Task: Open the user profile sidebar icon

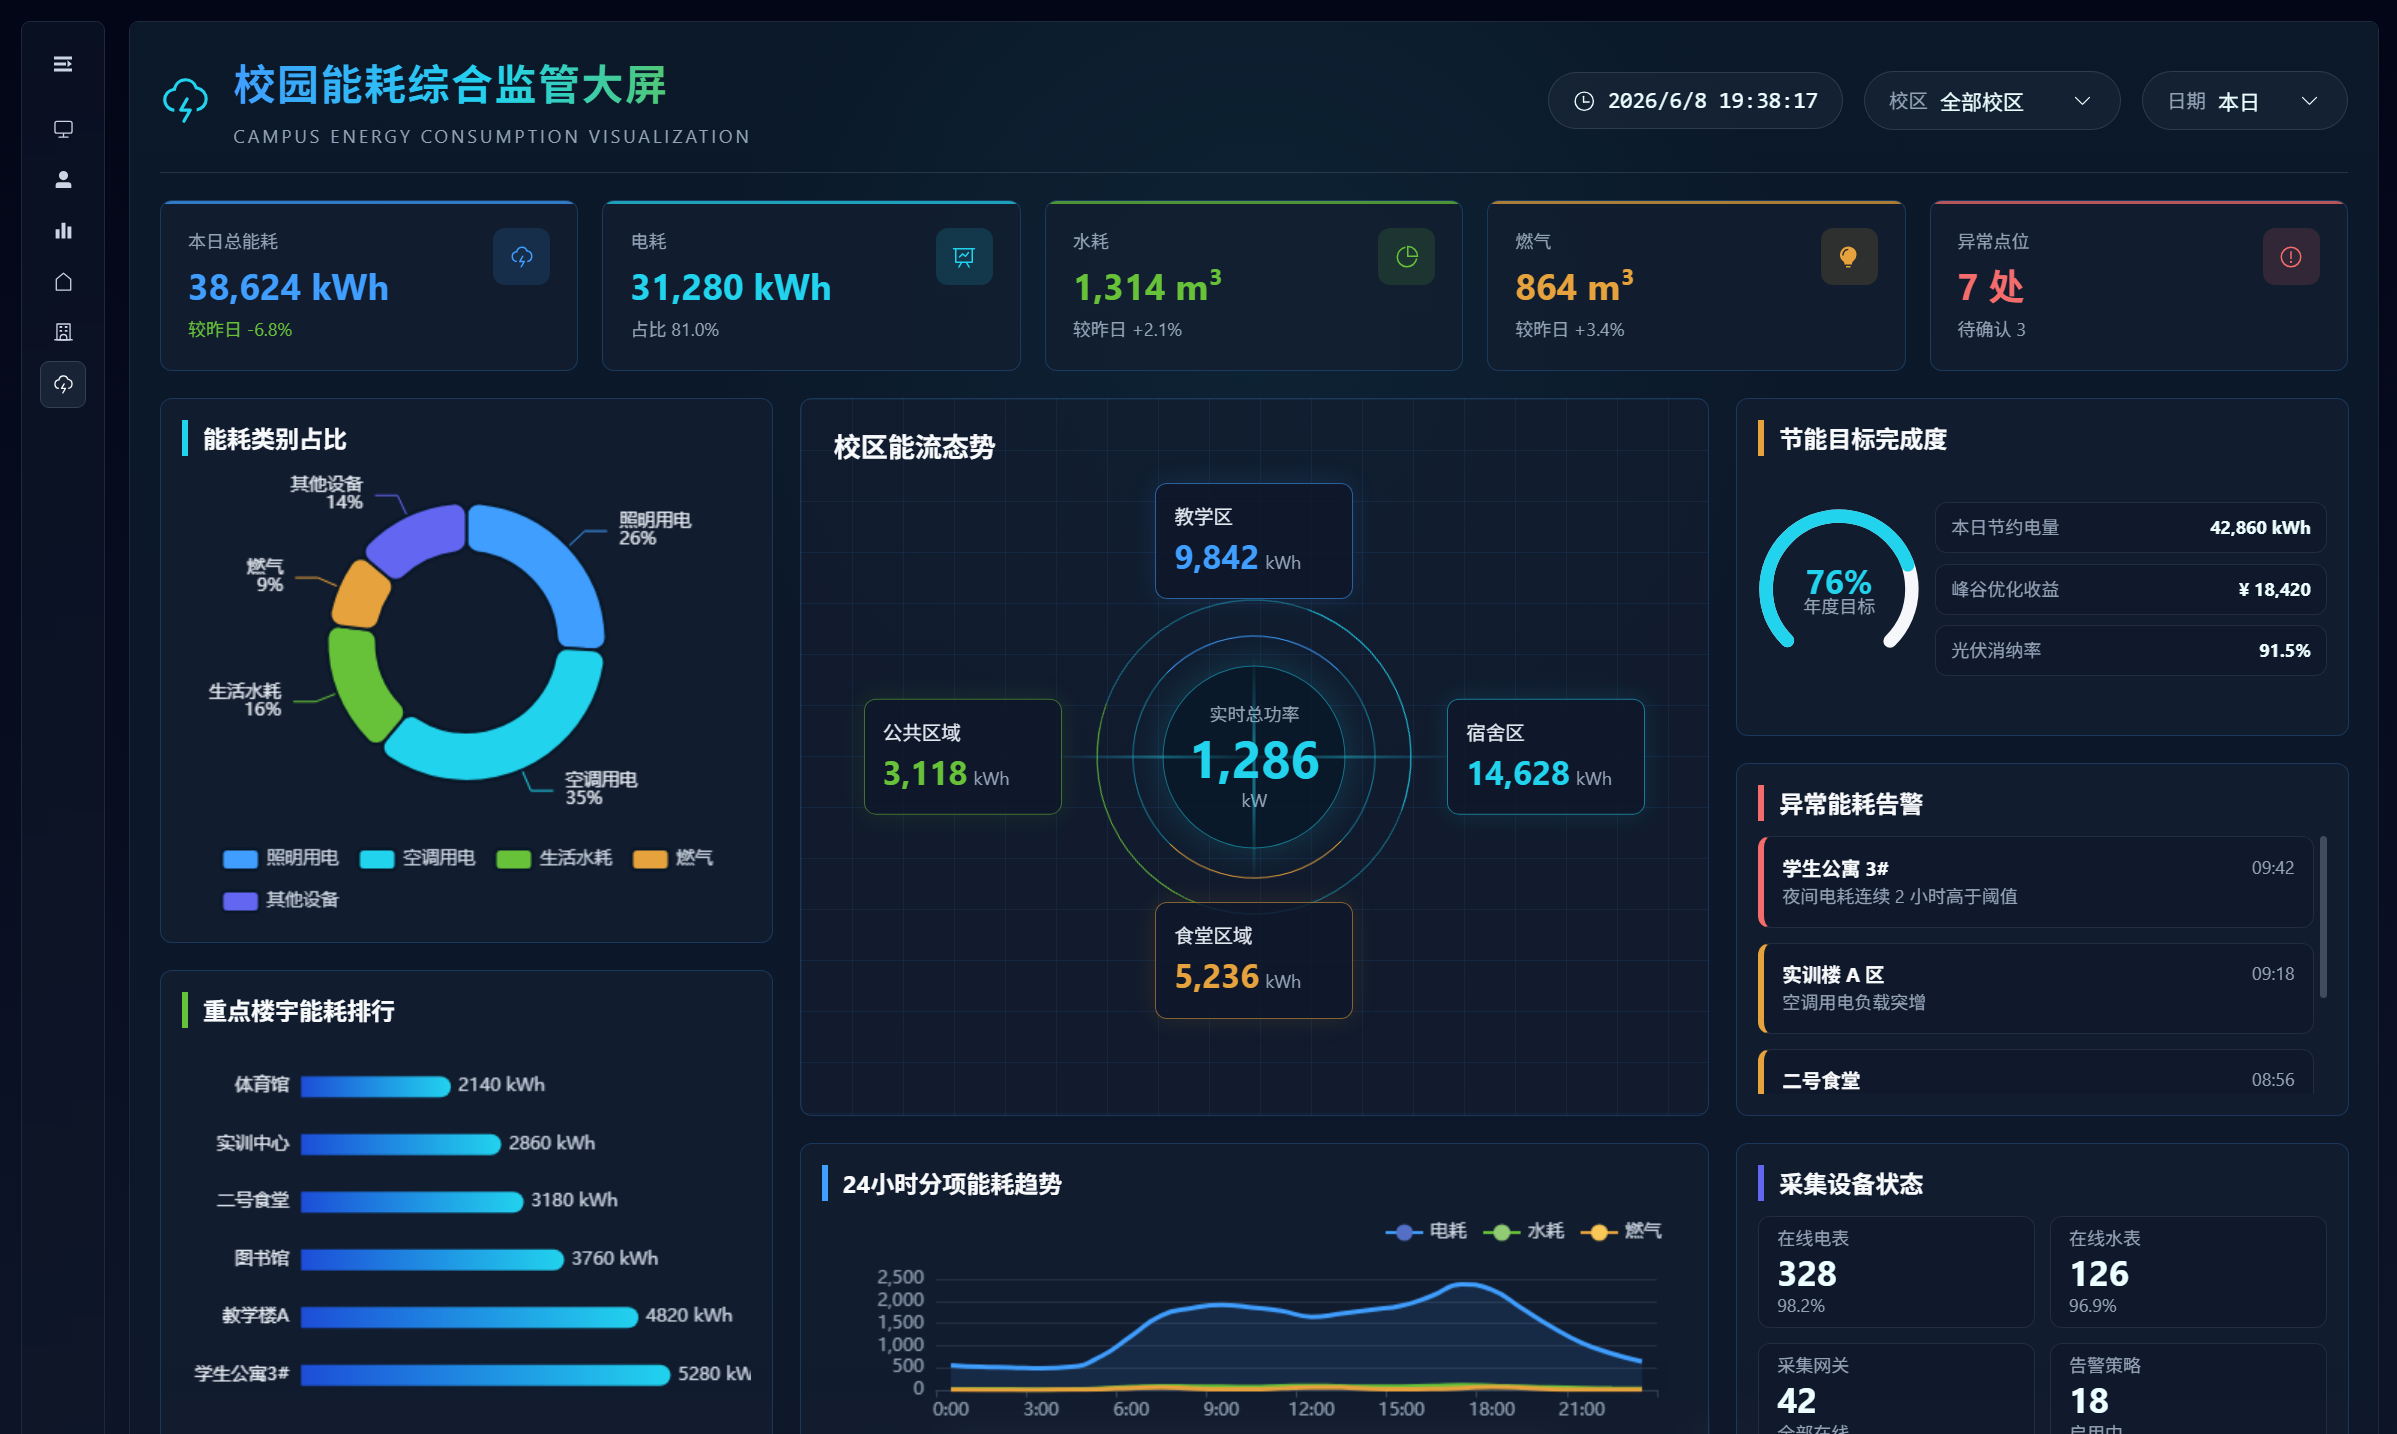Action: pyautogui.click(x=63, y=179)
